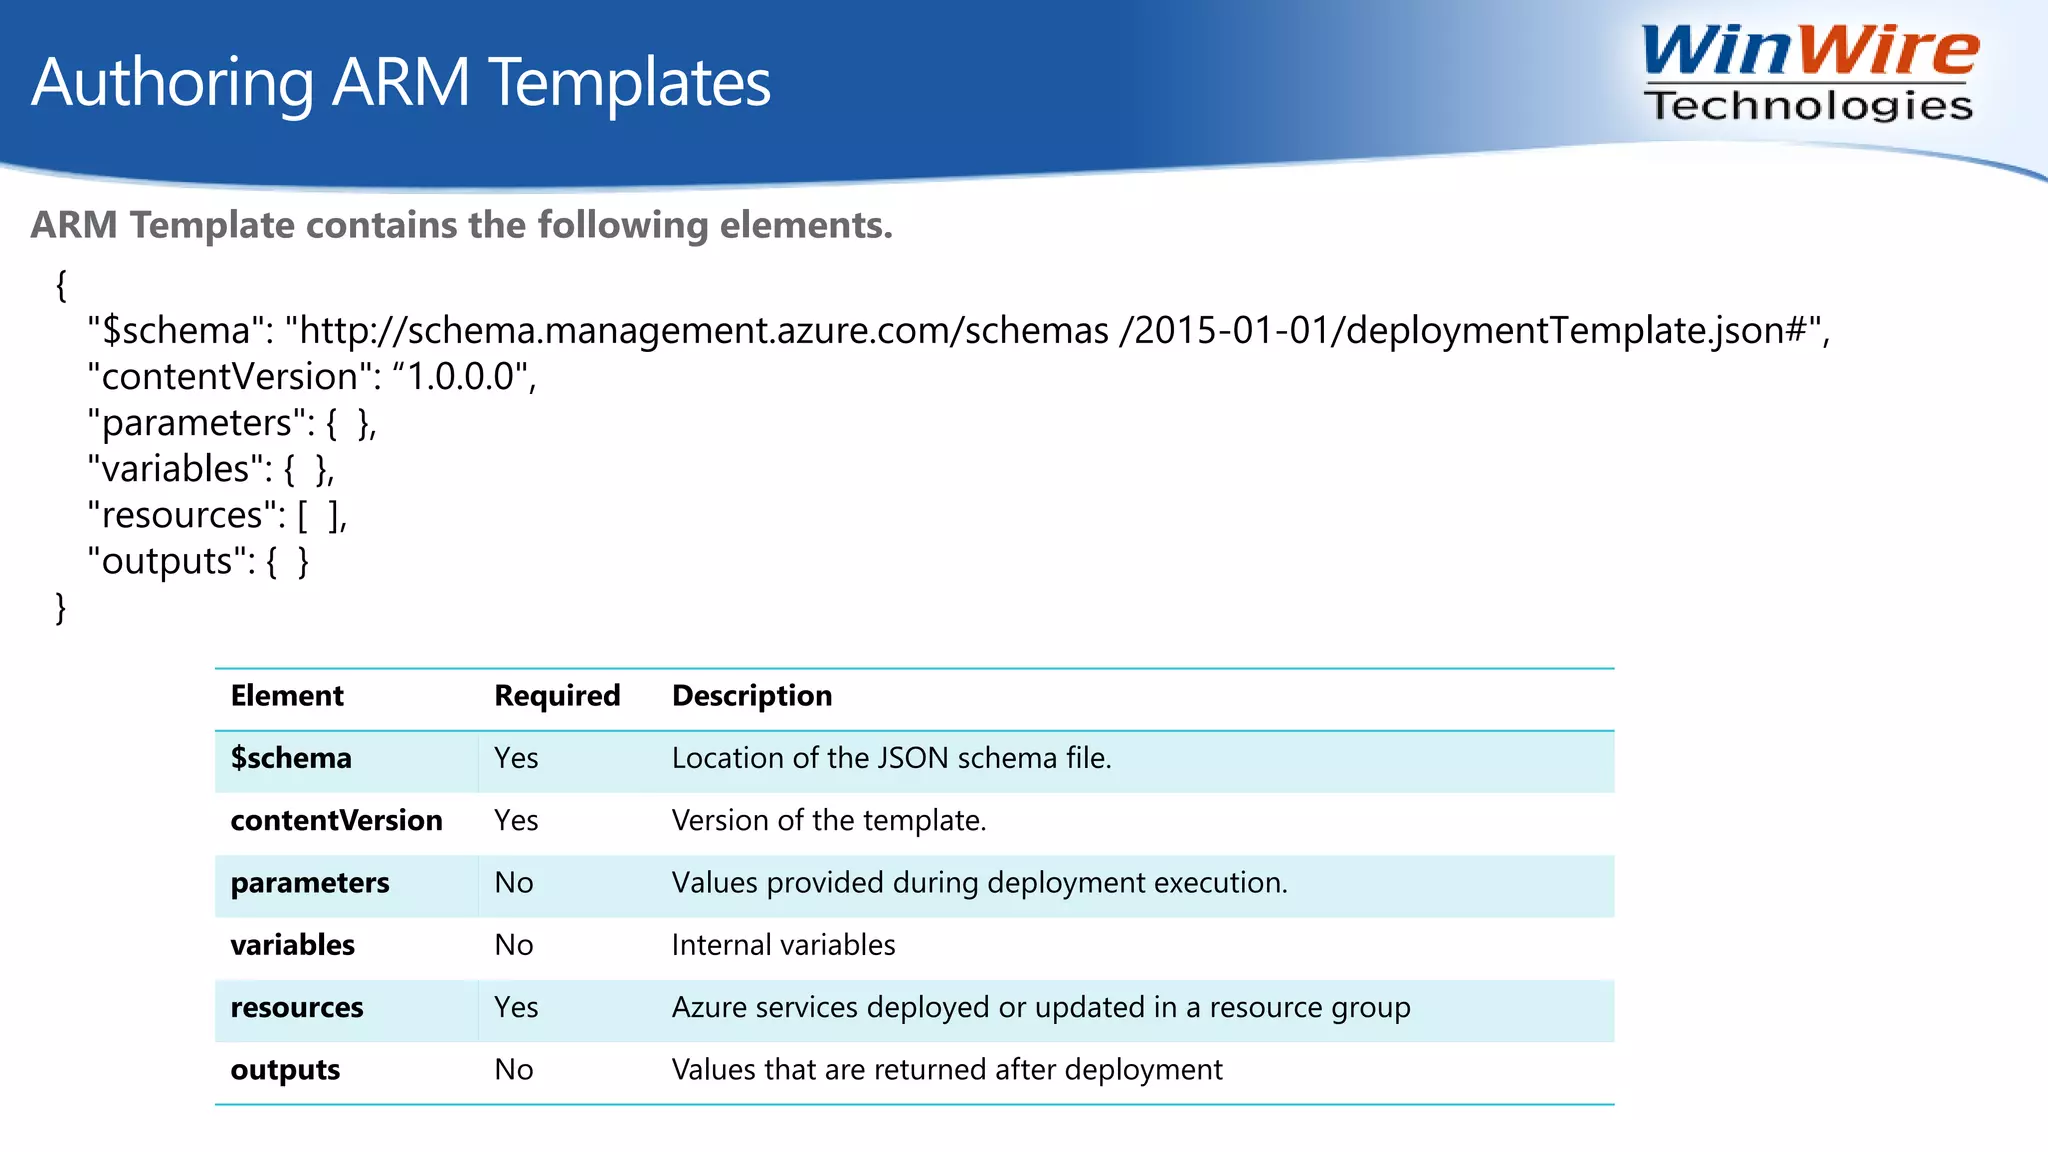This screenshot has height=1152, width=2048.
Task: Select the contentVersion line in code
Action: coord(312,377)
